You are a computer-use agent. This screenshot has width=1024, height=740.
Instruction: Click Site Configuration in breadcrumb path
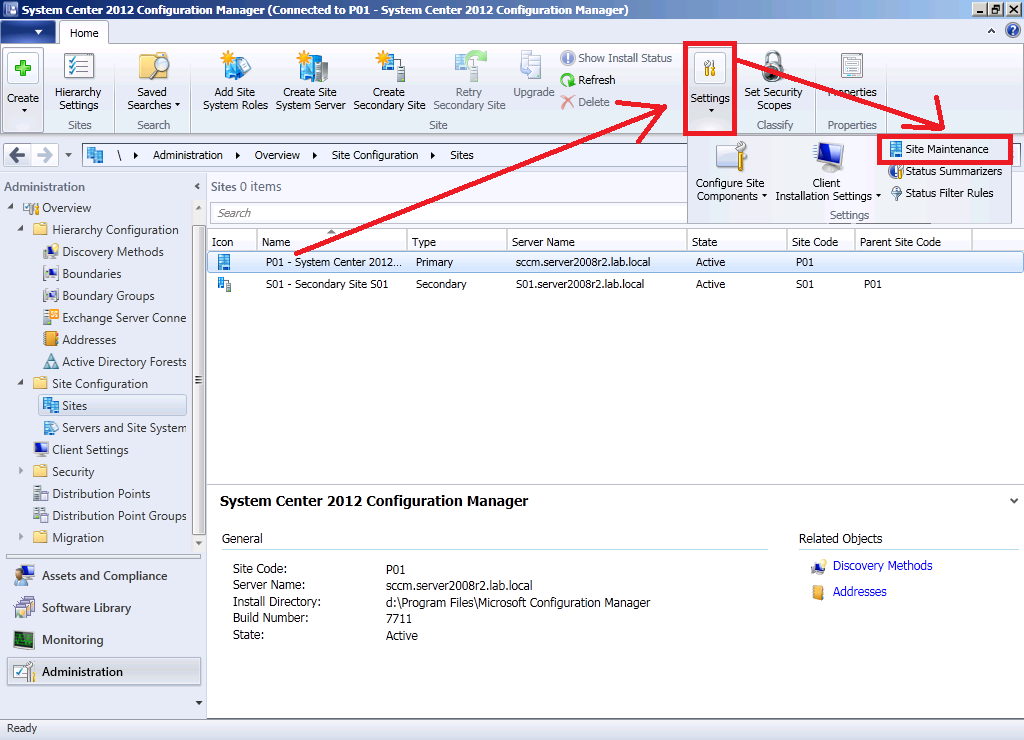pos(375,155)
